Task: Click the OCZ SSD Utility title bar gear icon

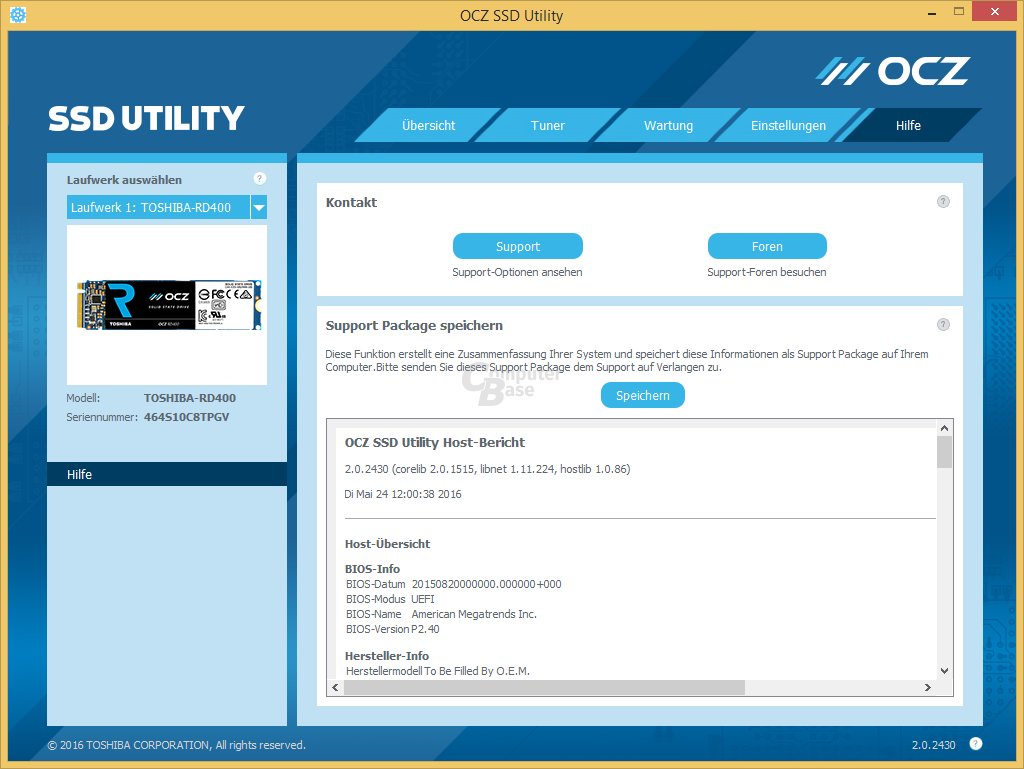Action: click(18, 15)
